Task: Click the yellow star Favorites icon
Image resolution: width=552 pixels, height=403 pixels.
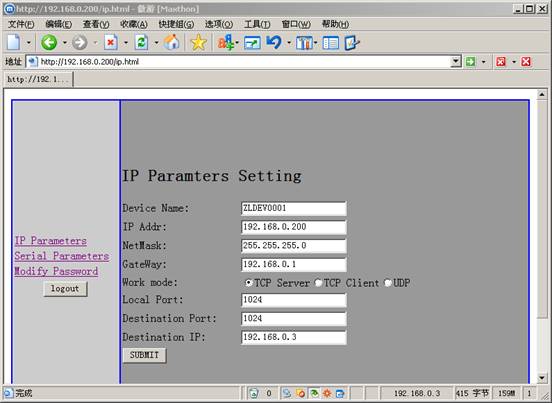Action: click(199, 43)
